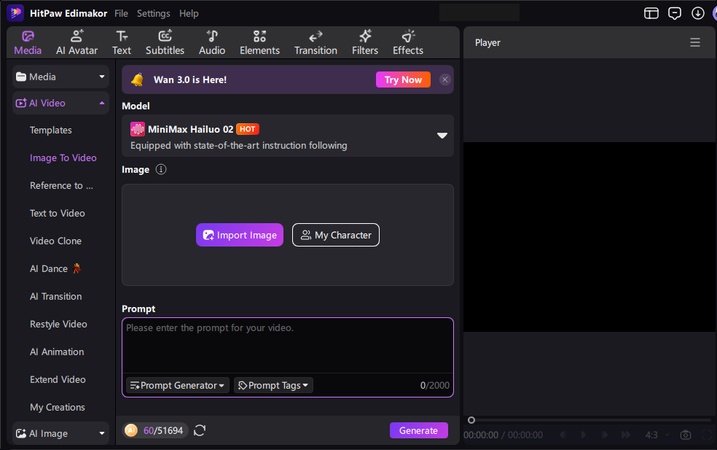Open the File menu
Viewport: 717px width, 450px height.
[121, 13]
